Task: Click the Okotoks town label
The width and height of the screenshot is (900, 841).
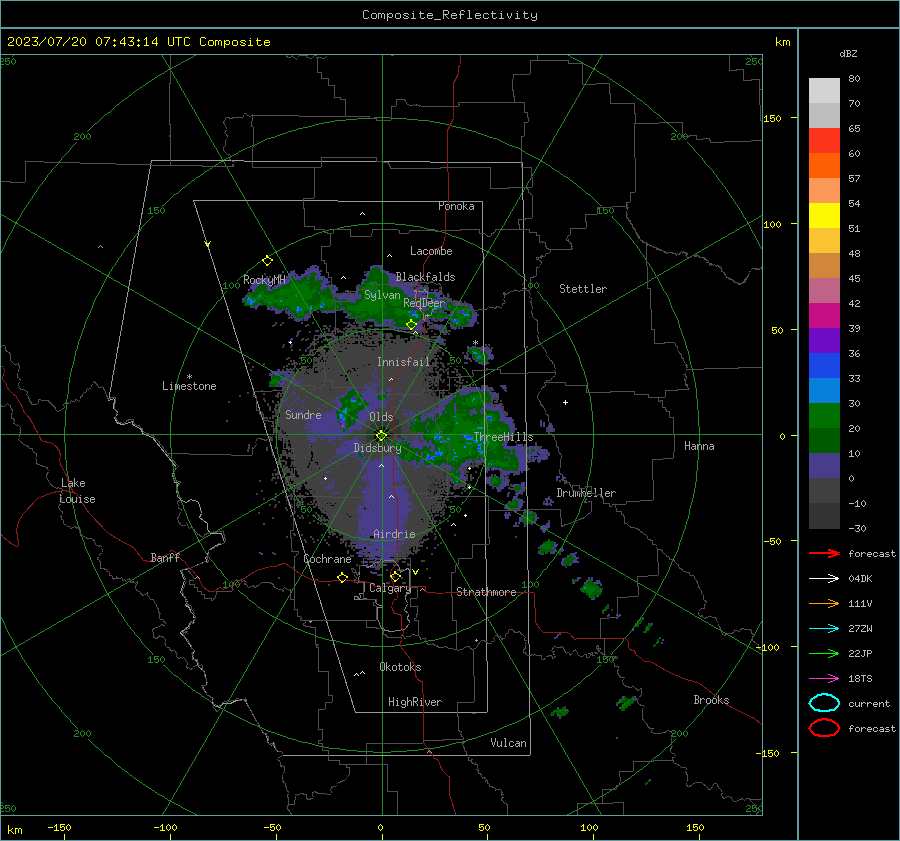Action: pos(400,667)
